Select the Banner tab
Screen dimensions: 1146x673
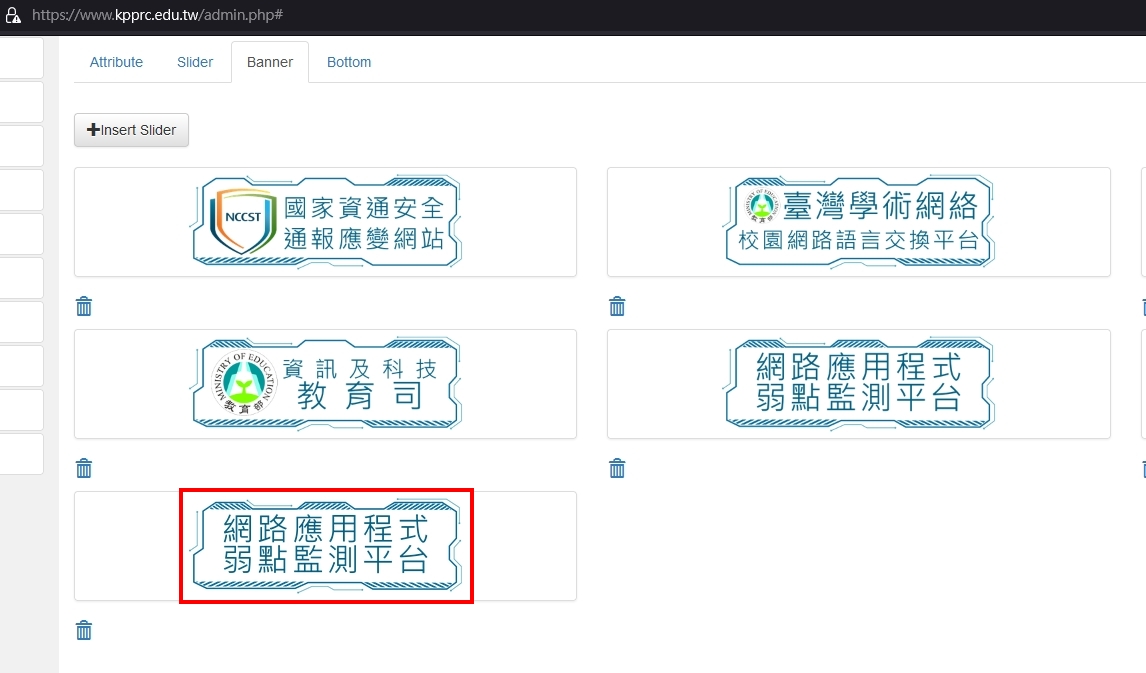pyautogui.click(x=270, y=62)
